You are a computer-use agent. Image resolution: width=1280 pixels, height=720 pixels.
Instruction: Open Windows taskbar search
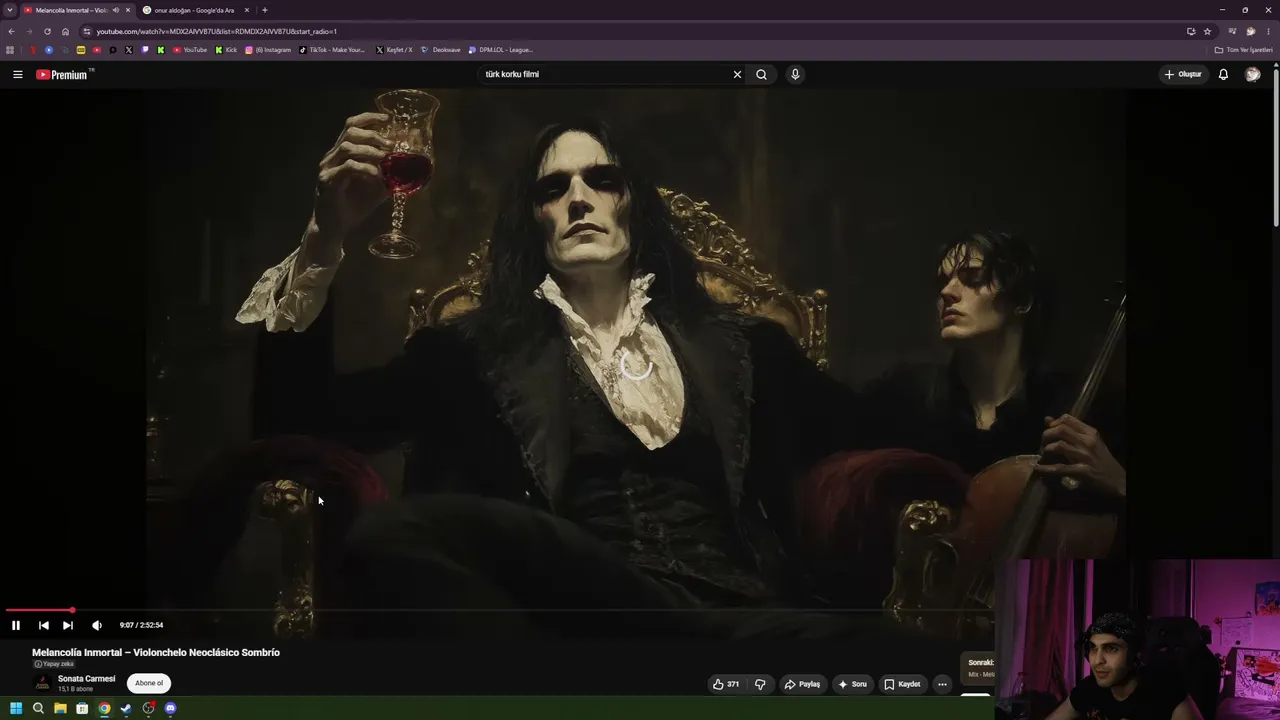click(38, 709)
